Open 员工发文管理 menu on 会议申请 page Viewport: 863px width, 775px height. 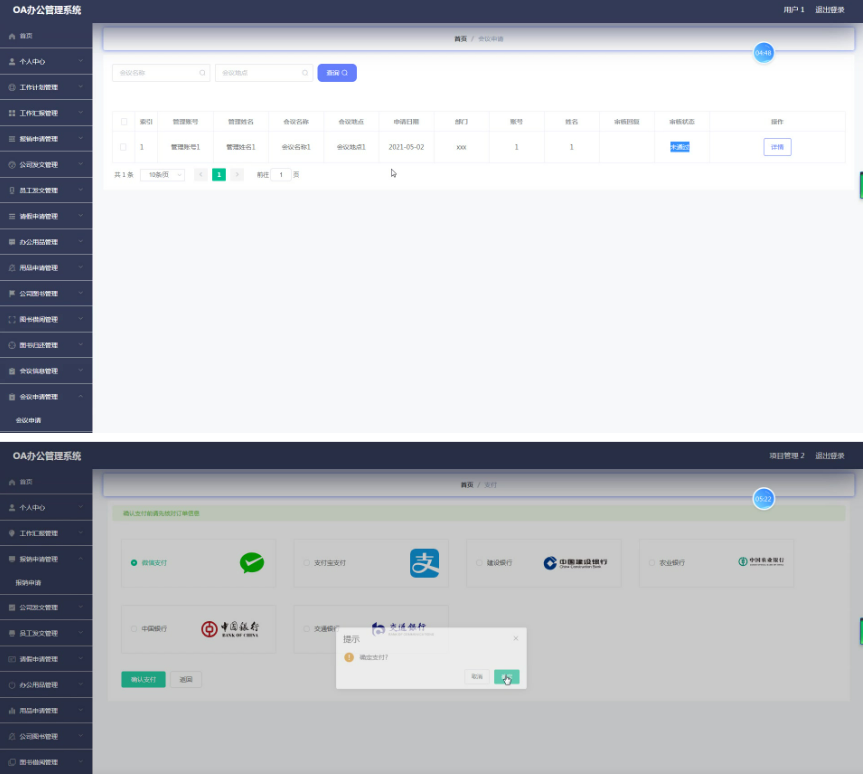(46, 190)
